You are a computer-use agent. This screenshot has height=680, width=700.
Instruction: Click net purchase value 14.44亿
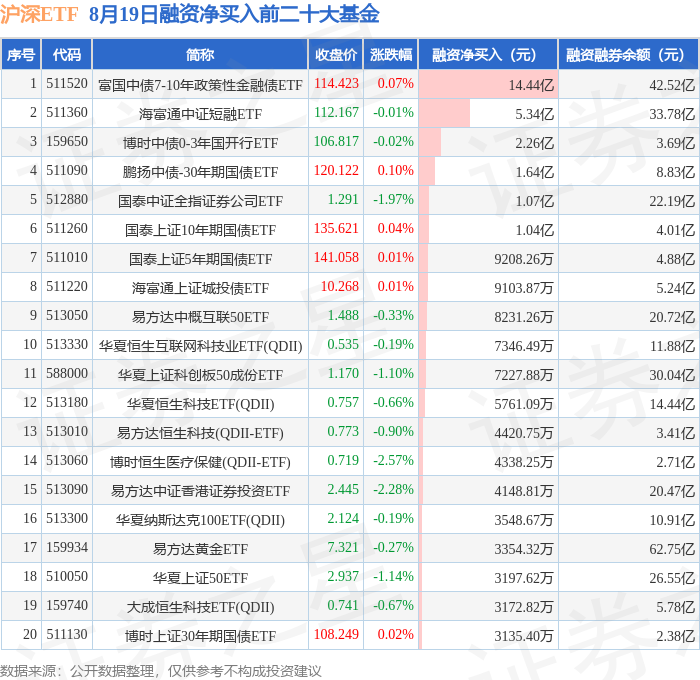pos(531,85)
